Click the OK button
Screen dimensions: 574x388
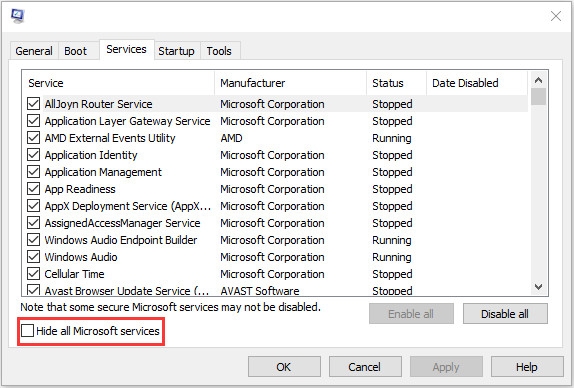(284, 367)
